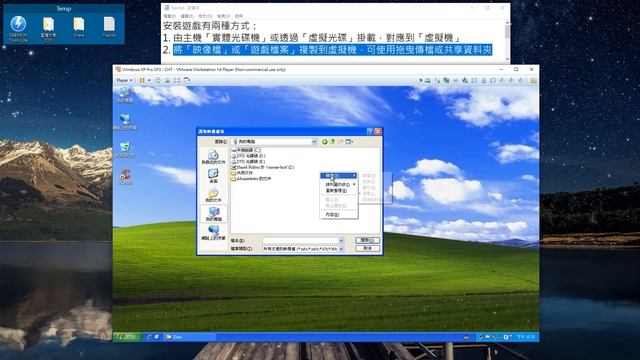The width and height of the screenshot is (640, 360).
Task: Click Send Ctrl+Alt+Del icon in VMware toolbar
Action: click(158, 80)
